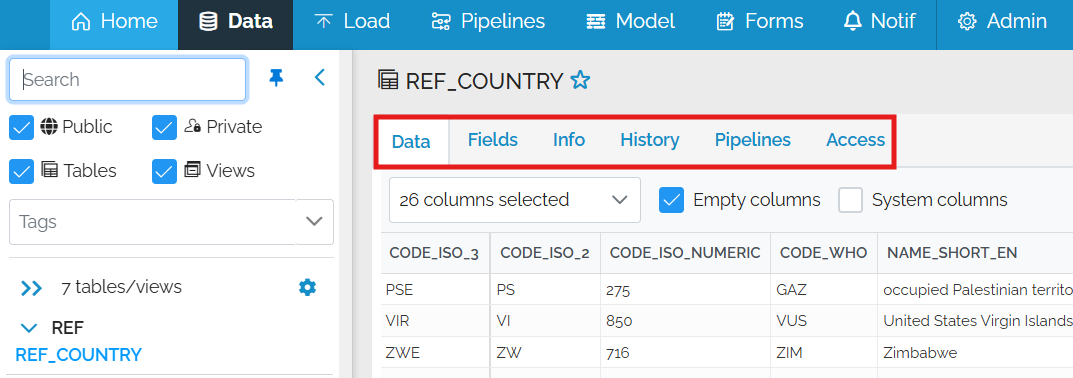The height and width of the screenshot is (378, 1073).
Task: Uncheck Empty columns checkbox
Action: pos(671,200)
